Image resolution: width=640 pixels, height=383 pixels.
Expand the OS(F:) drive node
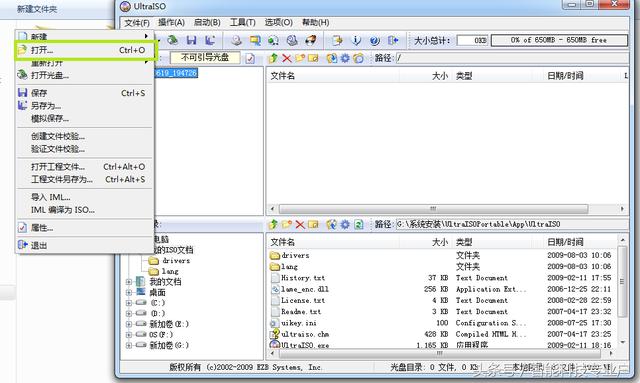coord(129,335)
